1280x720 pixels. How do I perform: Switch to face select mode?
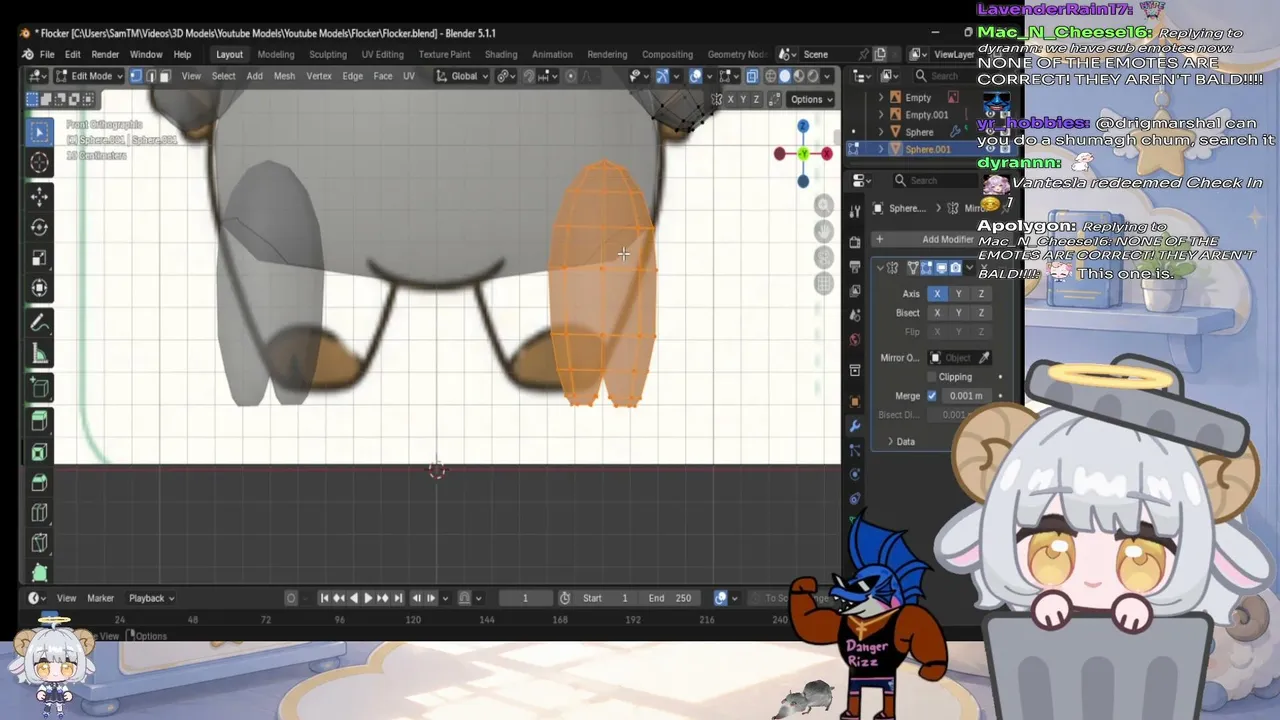[165, 76]
